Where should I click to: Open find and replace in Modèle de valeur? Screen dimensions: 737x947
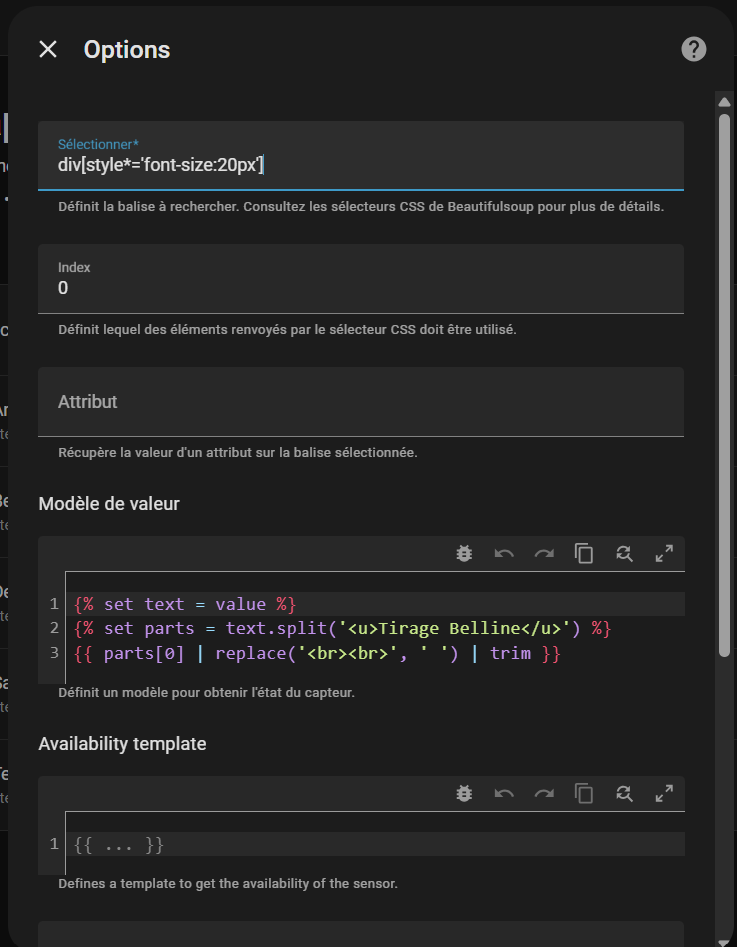(x=624, y=553)
